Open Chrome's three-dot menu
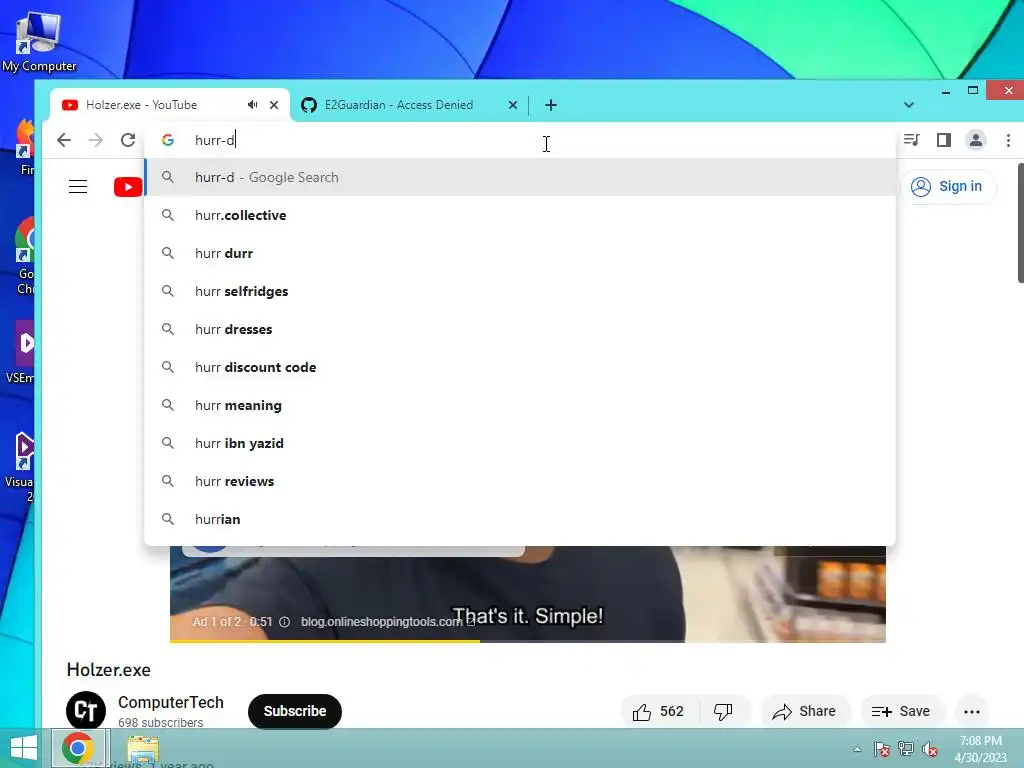 pyautogui.click(x=1008, y=140)
